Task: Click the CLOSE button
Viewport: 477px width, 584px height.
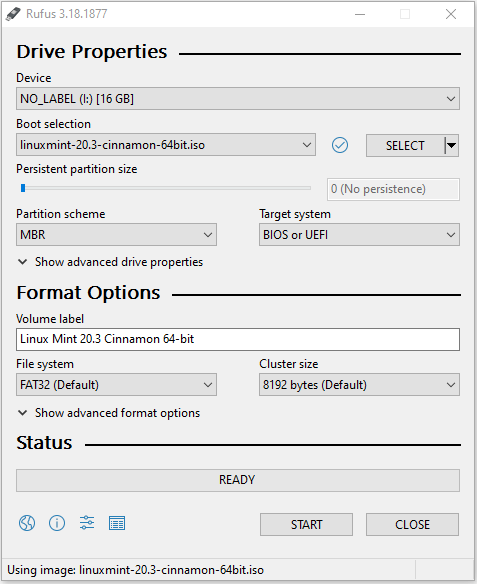Action: [x=412, y=525]
